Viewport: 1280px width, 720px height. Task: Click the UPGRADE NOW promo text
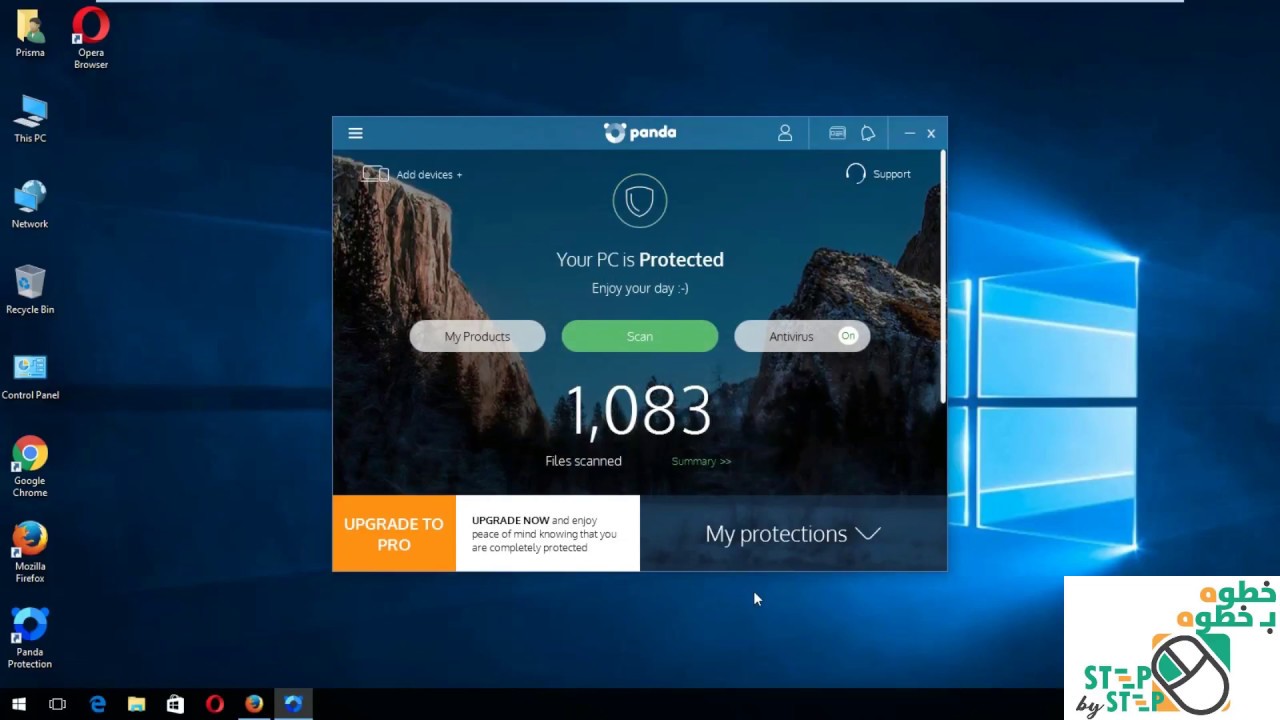point(547,534)
